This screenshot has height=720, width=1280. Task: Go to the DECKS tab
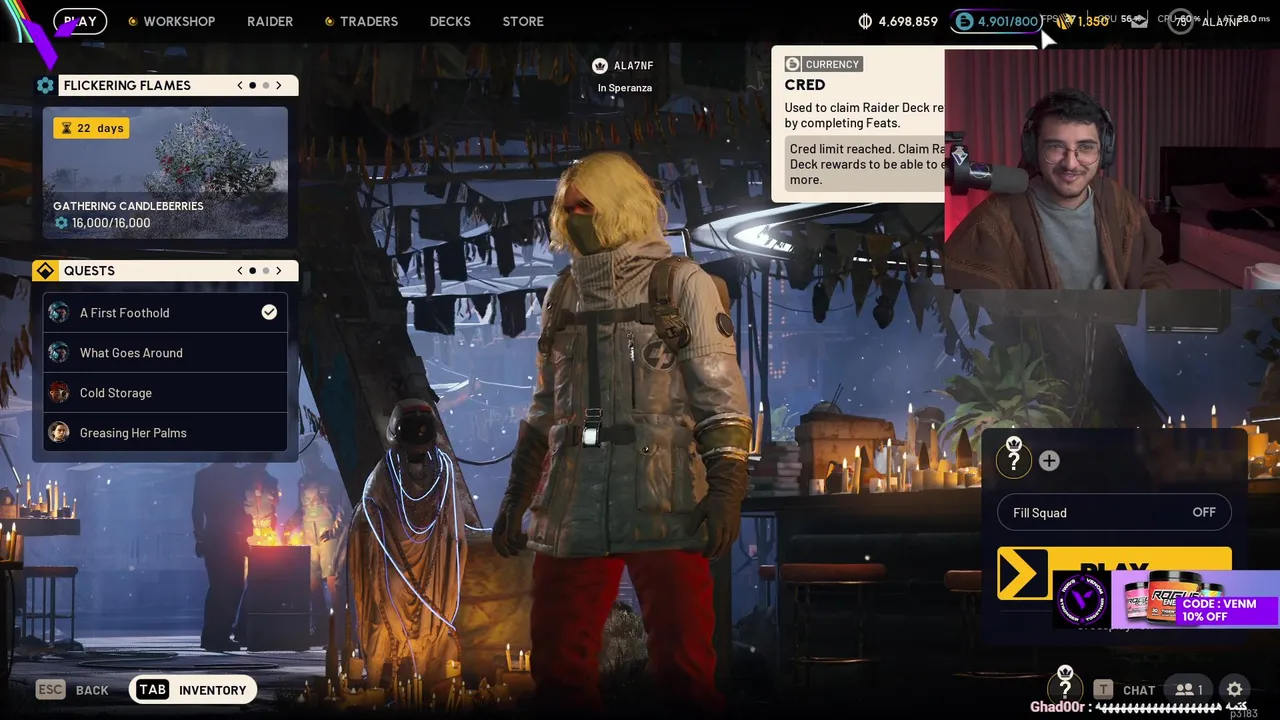(x=450, y=21)
